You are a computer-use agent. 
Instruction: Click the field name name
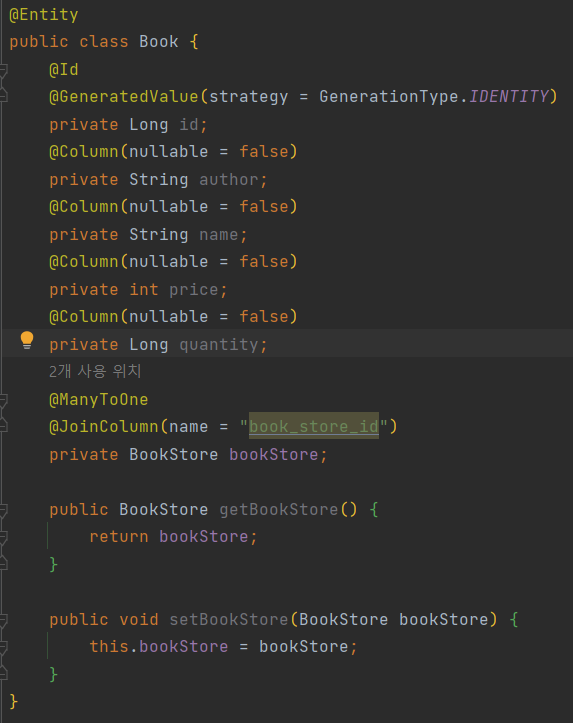tap(219, 235)
